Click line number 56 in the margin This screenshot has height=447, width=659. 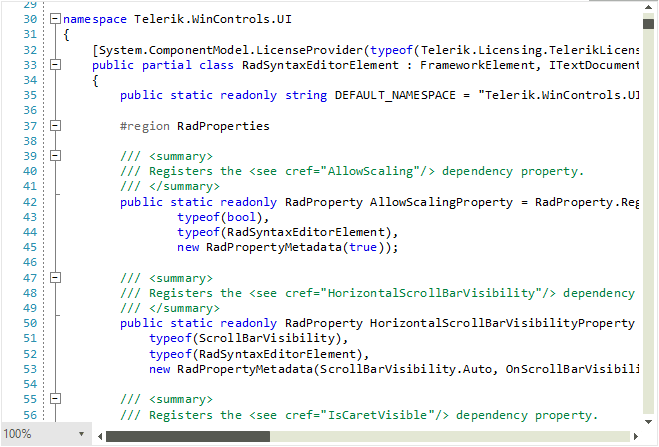click(x=30, y=415)
